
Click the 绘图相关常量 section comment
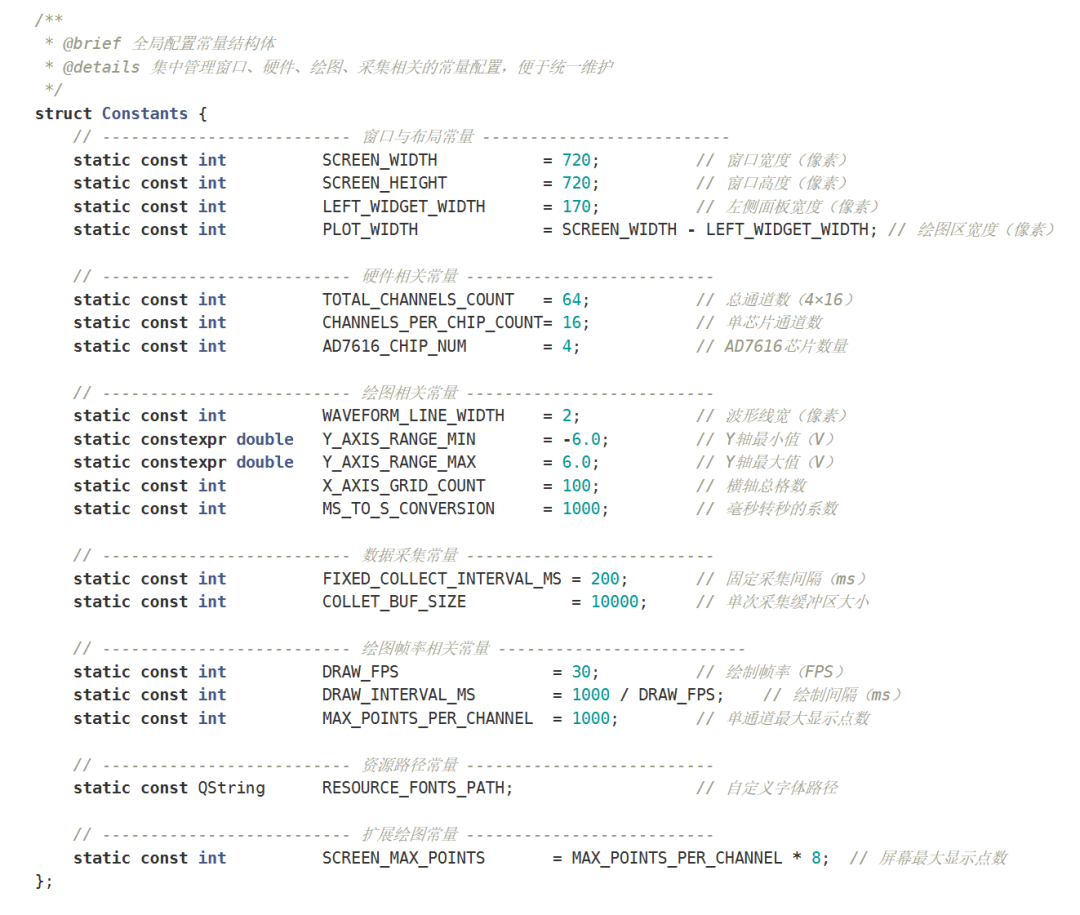tap(411, 393)
